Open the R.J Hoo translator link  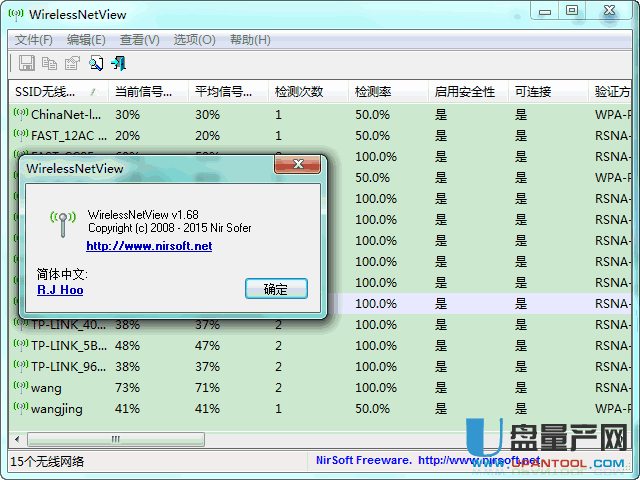[x=60, y=290]
